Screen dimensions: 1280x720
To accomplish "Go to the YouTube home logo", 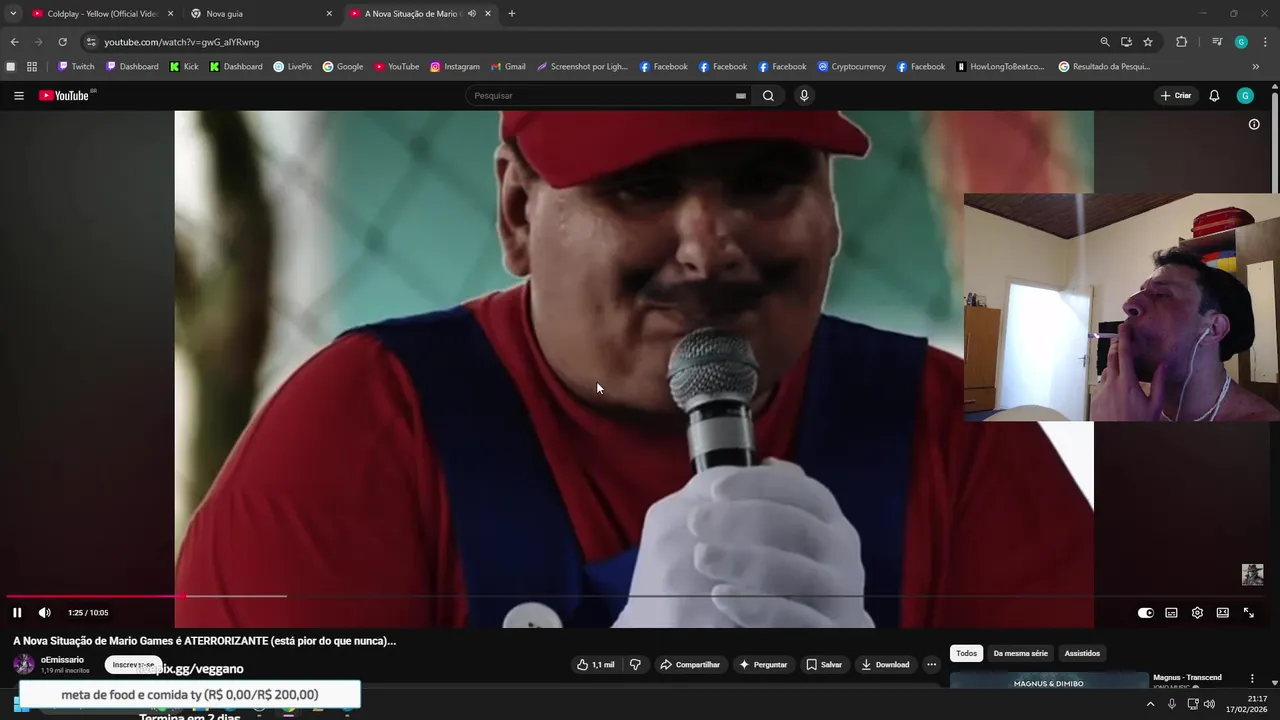I will (x=65, y=96).
